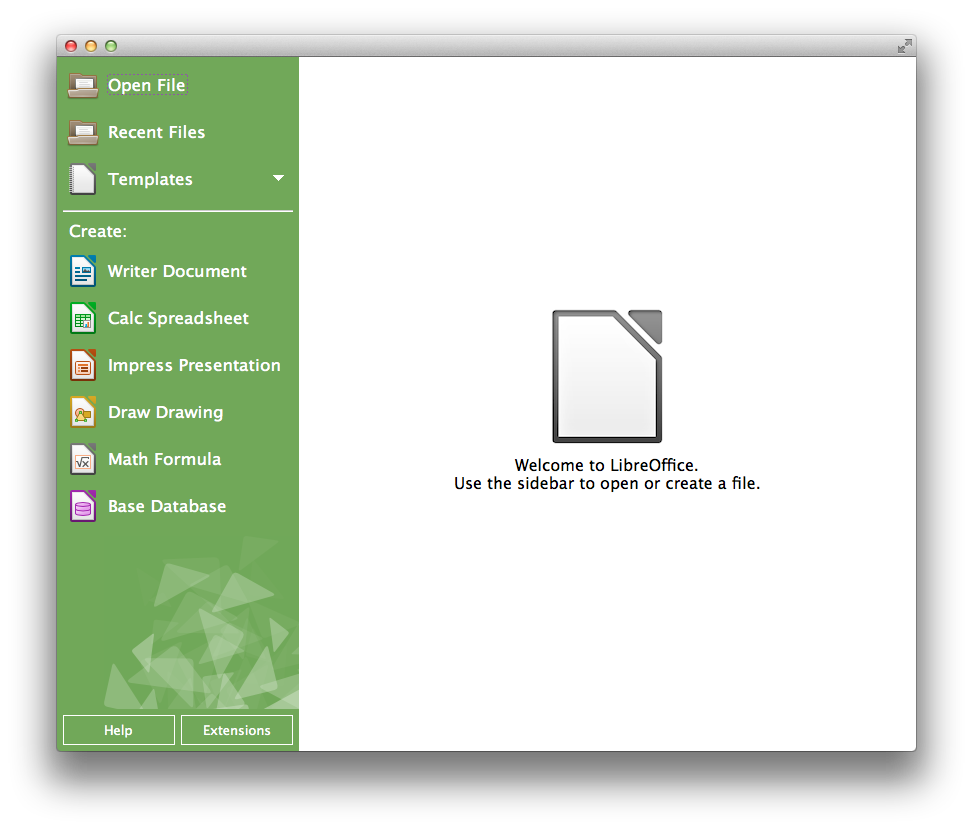Start a new Draw Drawing
This screenshot has width=973, height=830.
[x=165, y=413]
